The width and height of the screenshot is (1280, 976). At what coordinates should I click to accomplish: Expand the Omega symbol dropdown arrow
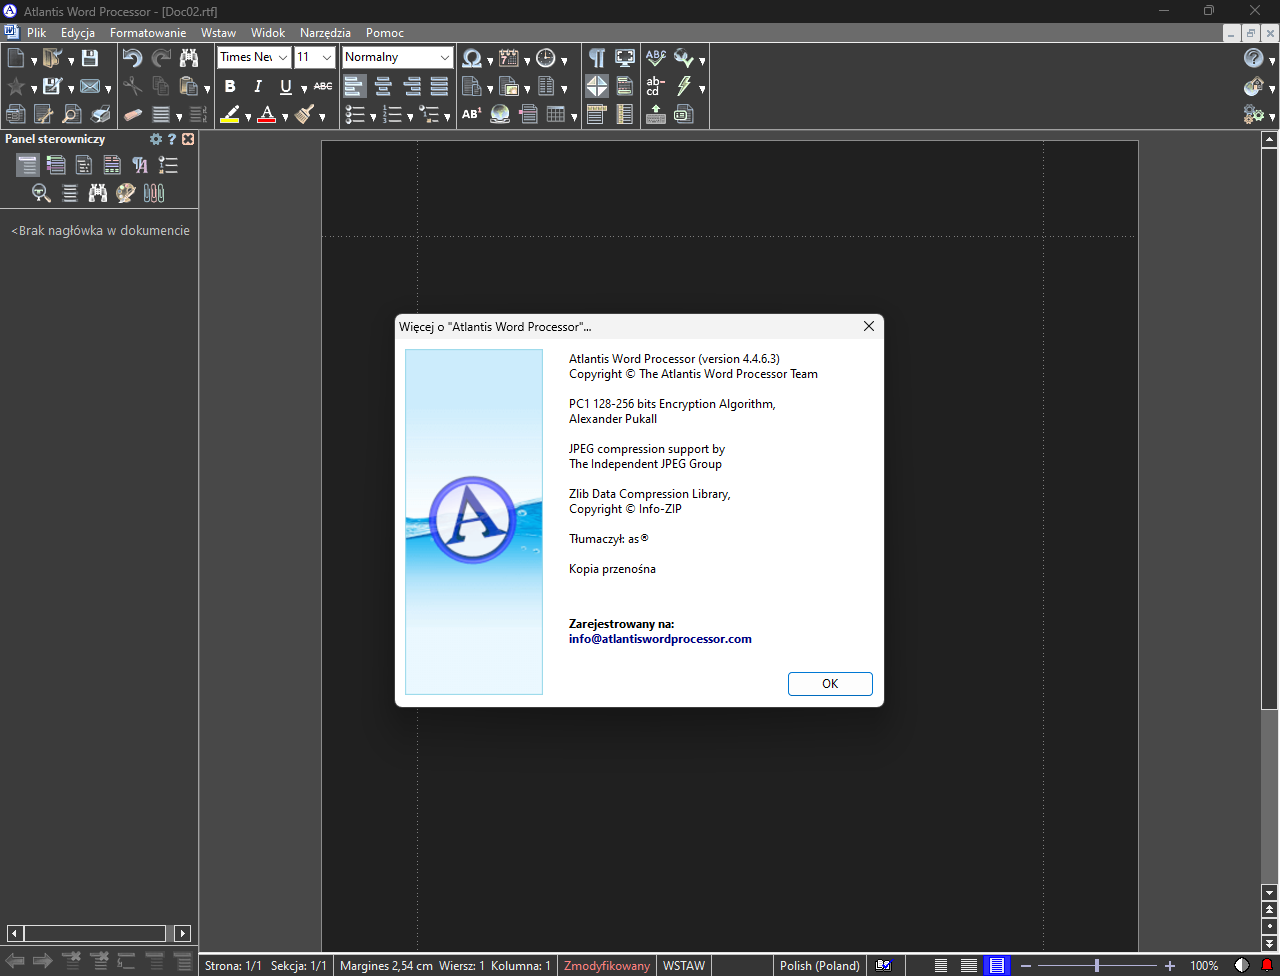click(490, 60)
